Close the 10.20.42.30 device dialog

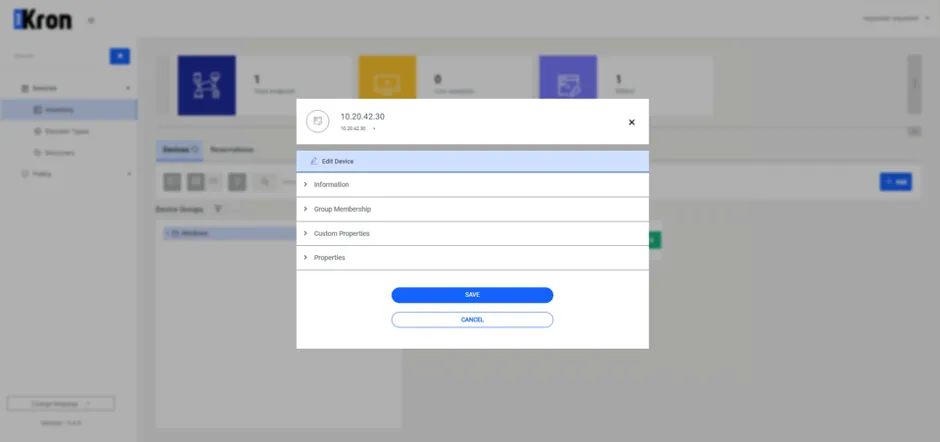coord(631,122)
